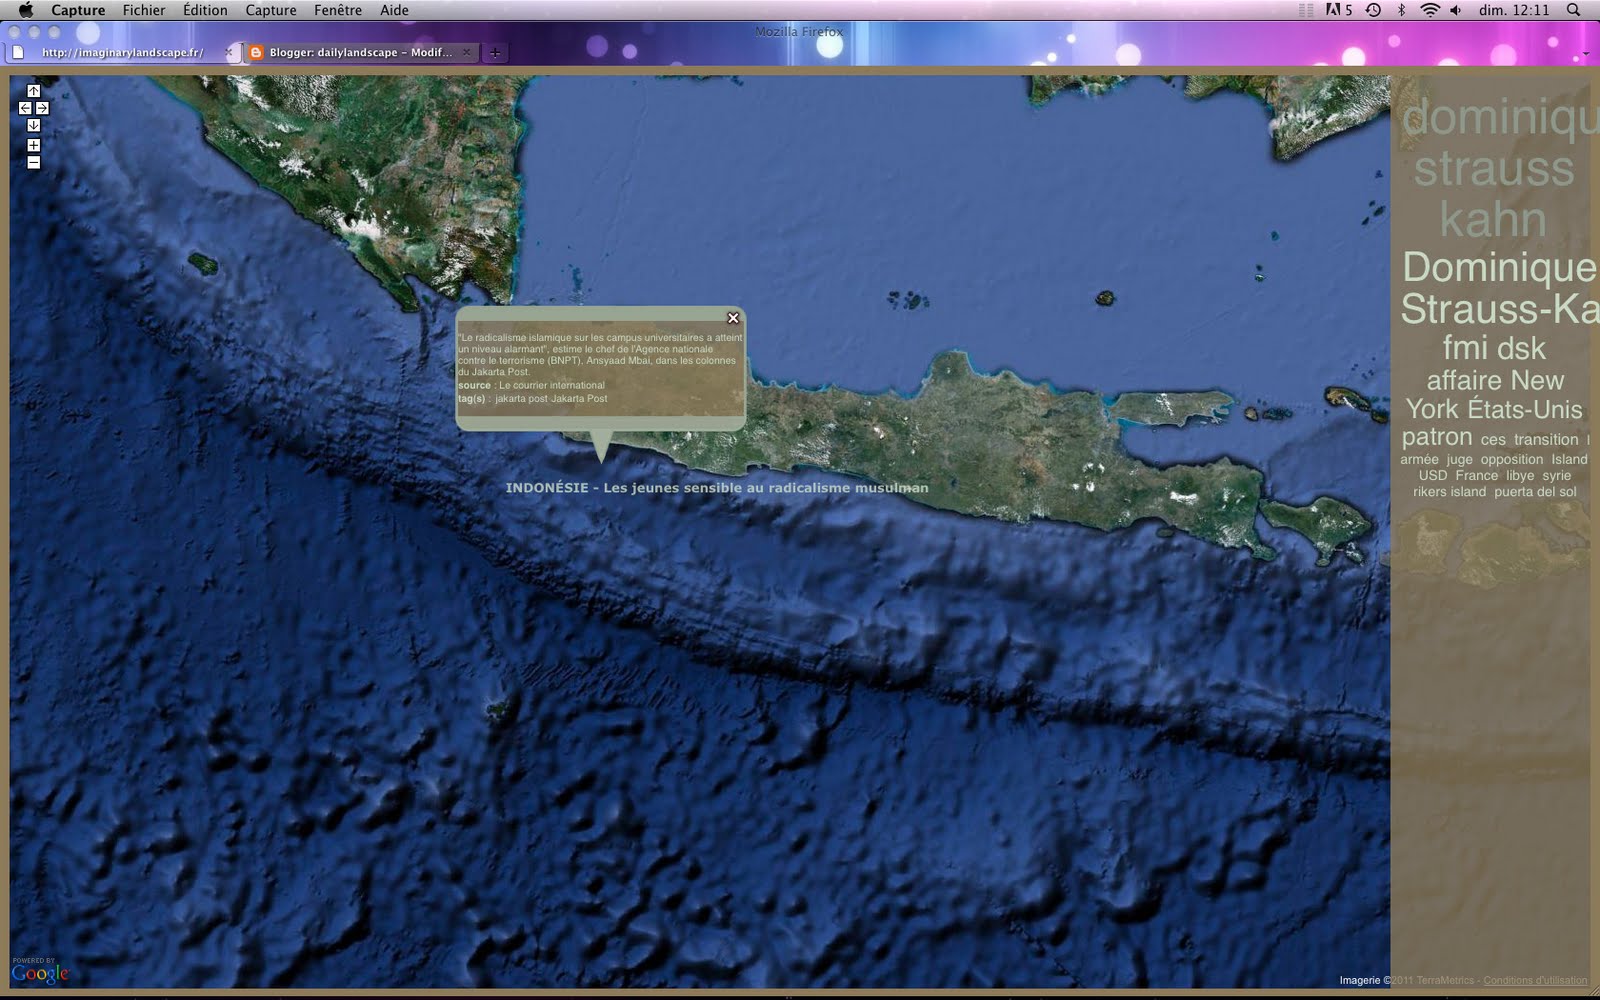Select the 'rikers island' tag in the cloud
Viewport: 1600px width, 1000px height.
coord(1450,492)
